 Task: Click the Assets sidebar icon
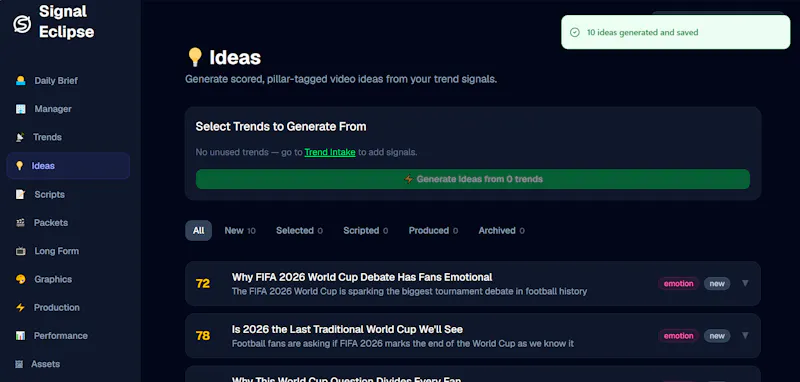pos(19,364)
